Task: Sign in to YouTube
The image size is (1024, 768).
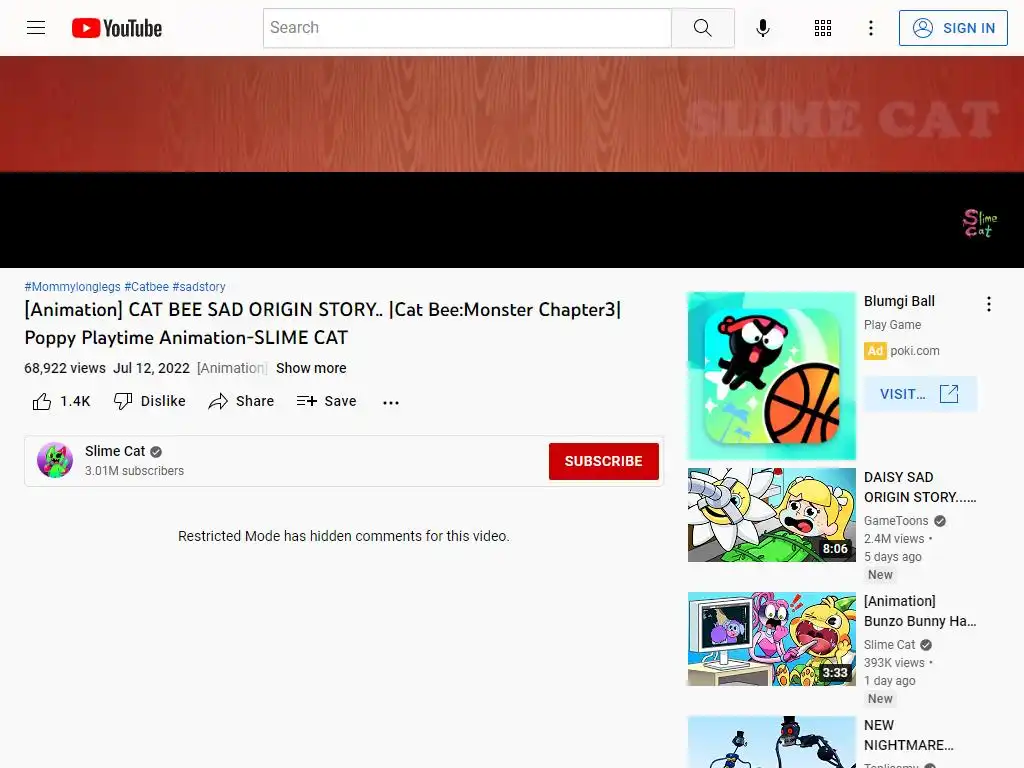Action: coord(953,28)
